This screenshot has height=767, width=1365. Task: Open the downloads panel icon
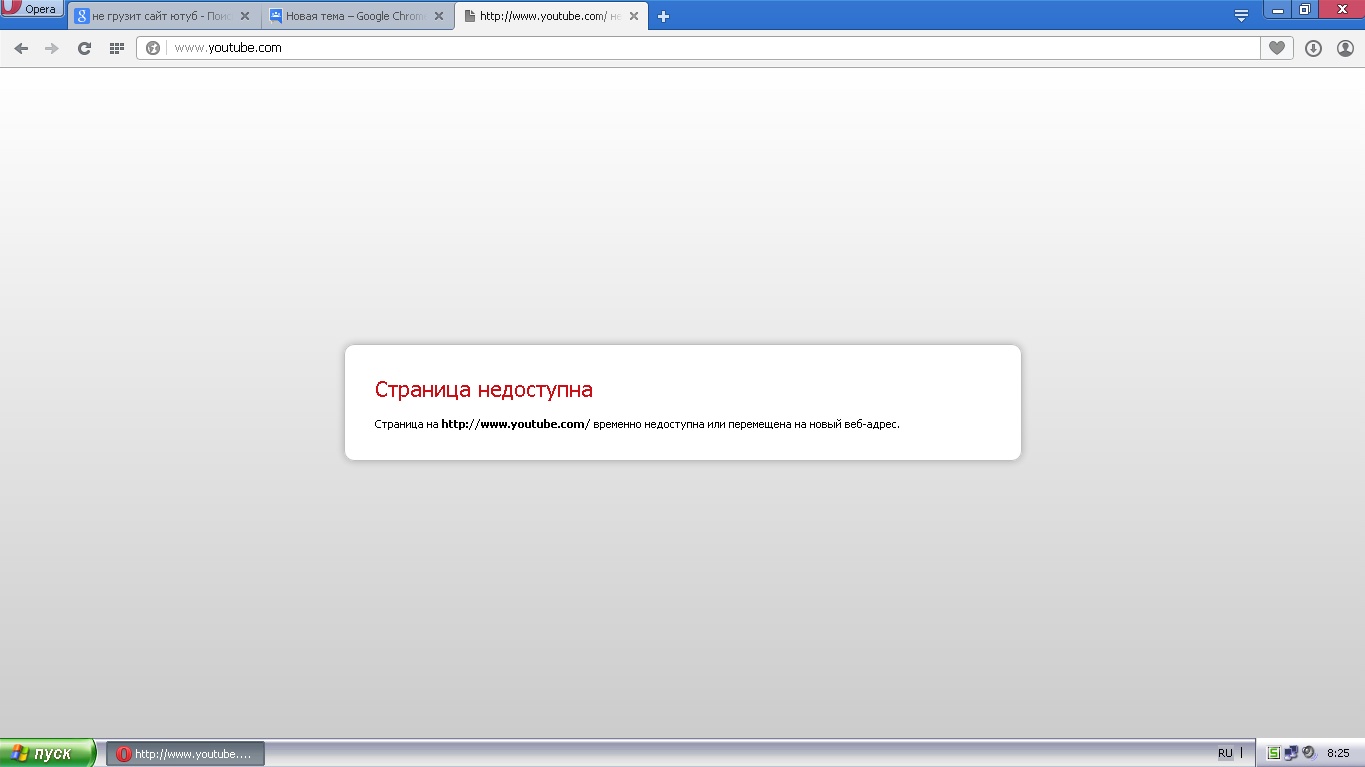pyautogui.click(x=1313, y=48)
